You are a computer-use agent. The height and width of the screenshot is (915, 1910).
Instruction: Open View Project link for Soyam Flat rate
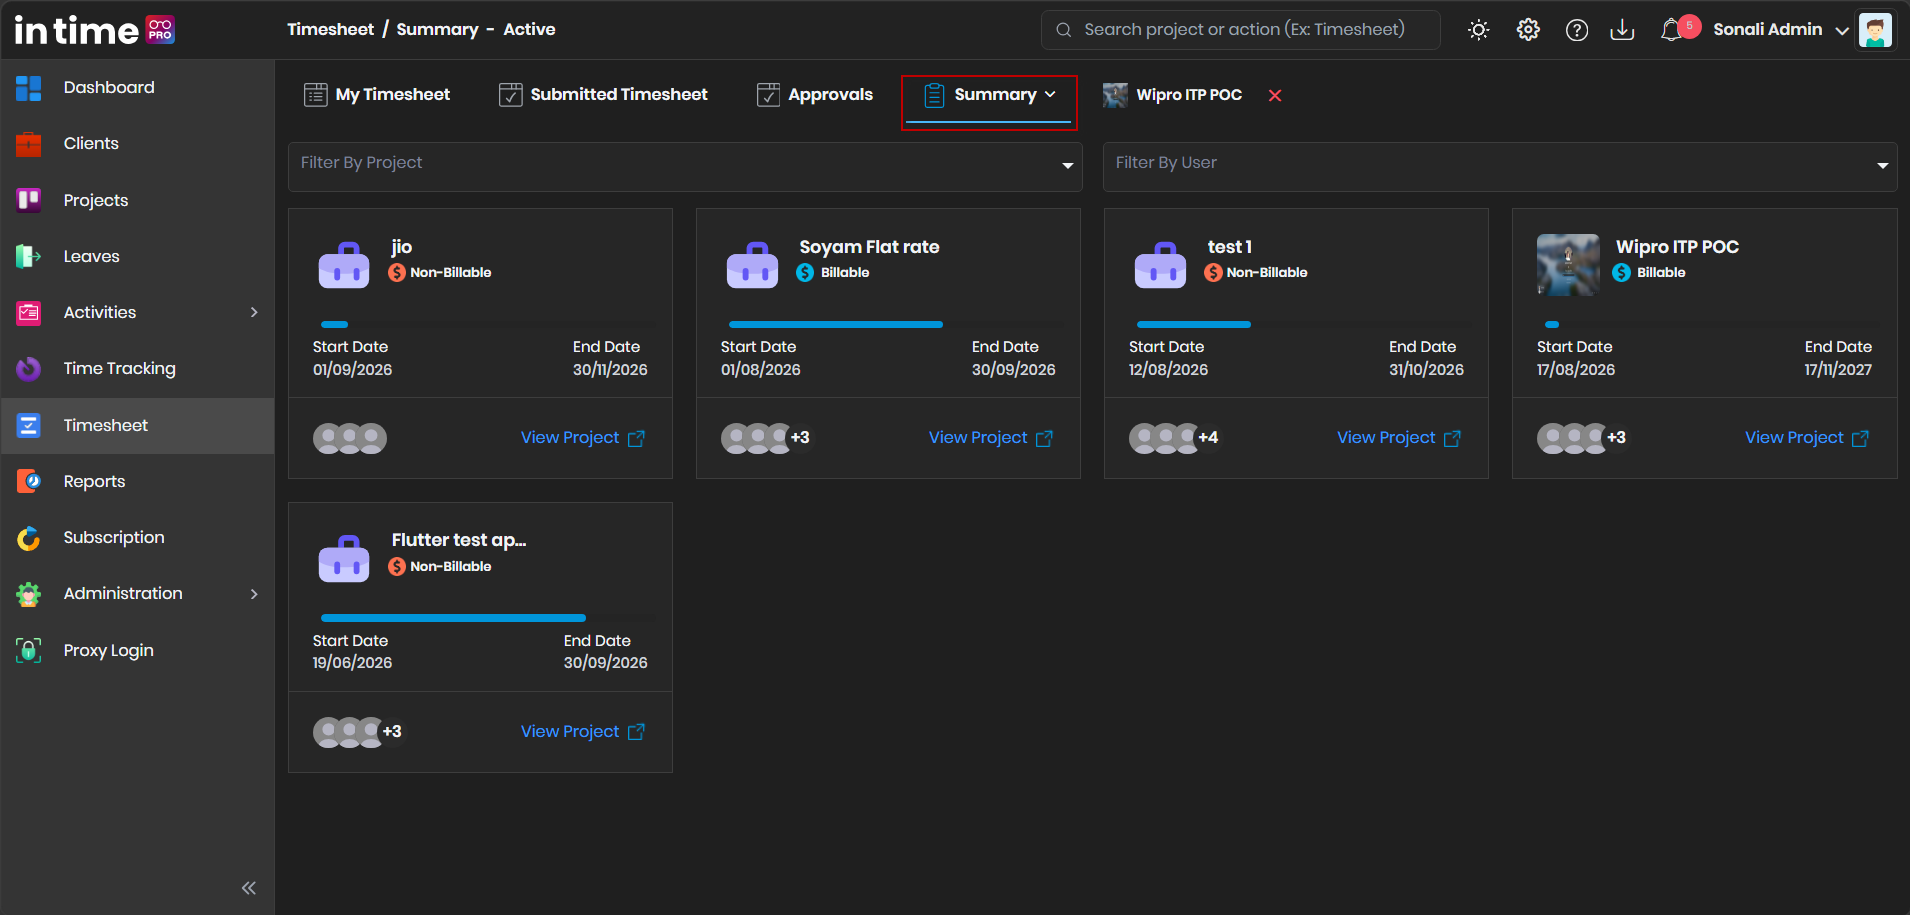(991, 438)
